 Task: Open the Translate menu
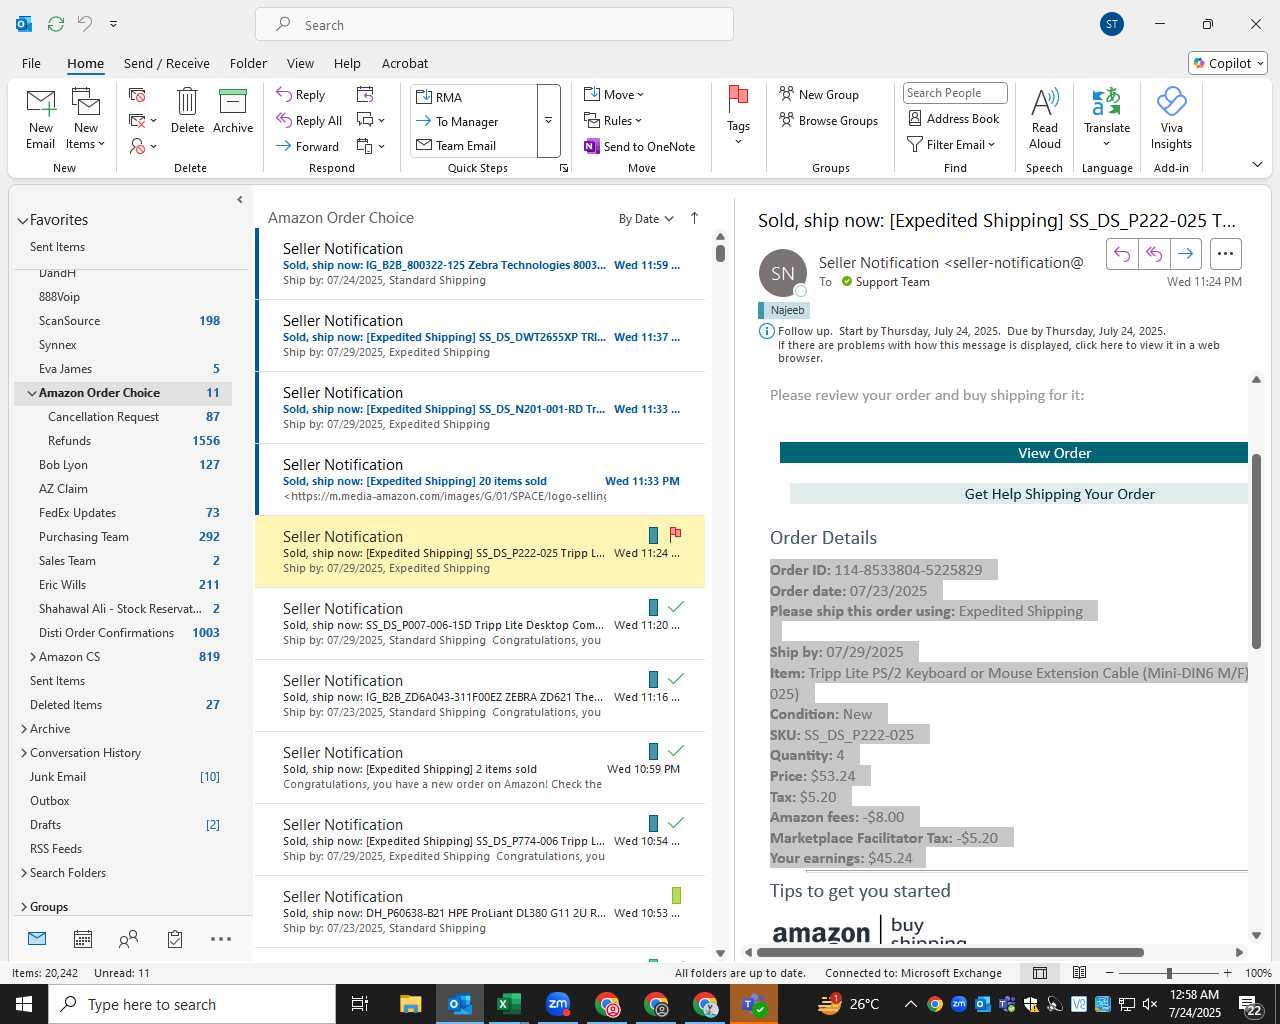pyautogui.click(x=1107, y=117)
